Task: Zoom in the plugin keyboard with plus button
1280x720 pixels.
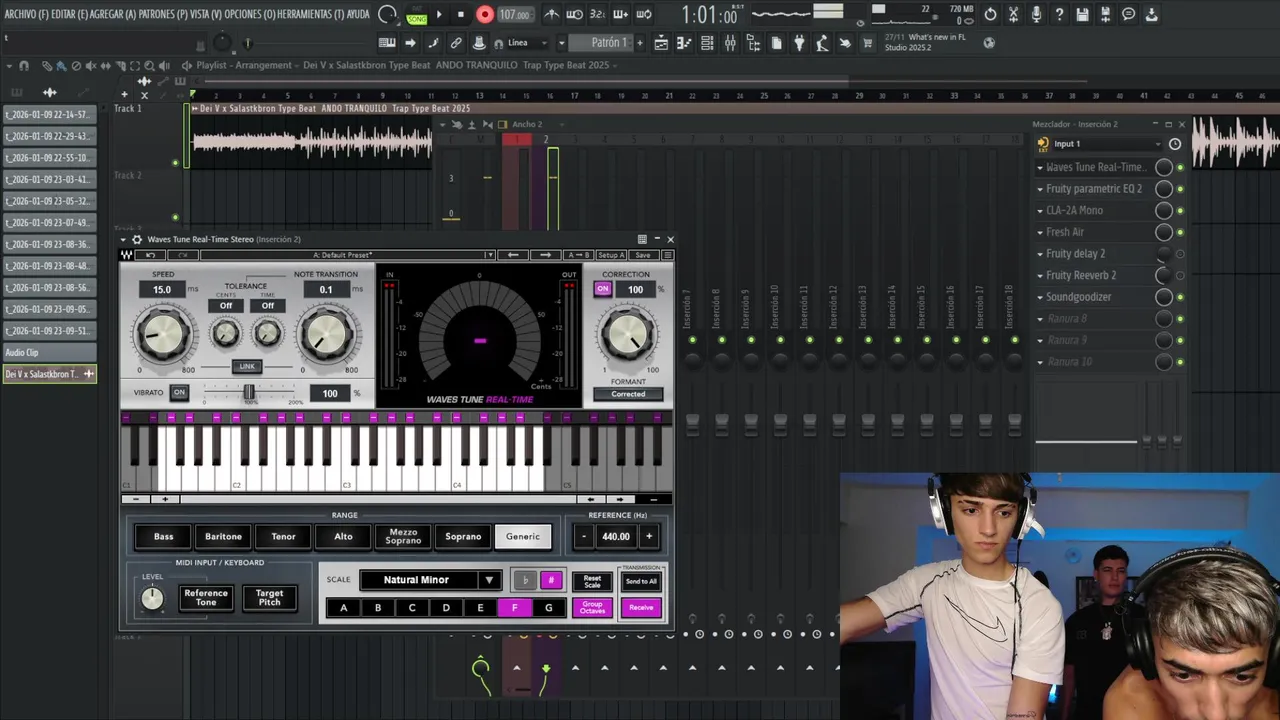Action: (x=165, y=499)
